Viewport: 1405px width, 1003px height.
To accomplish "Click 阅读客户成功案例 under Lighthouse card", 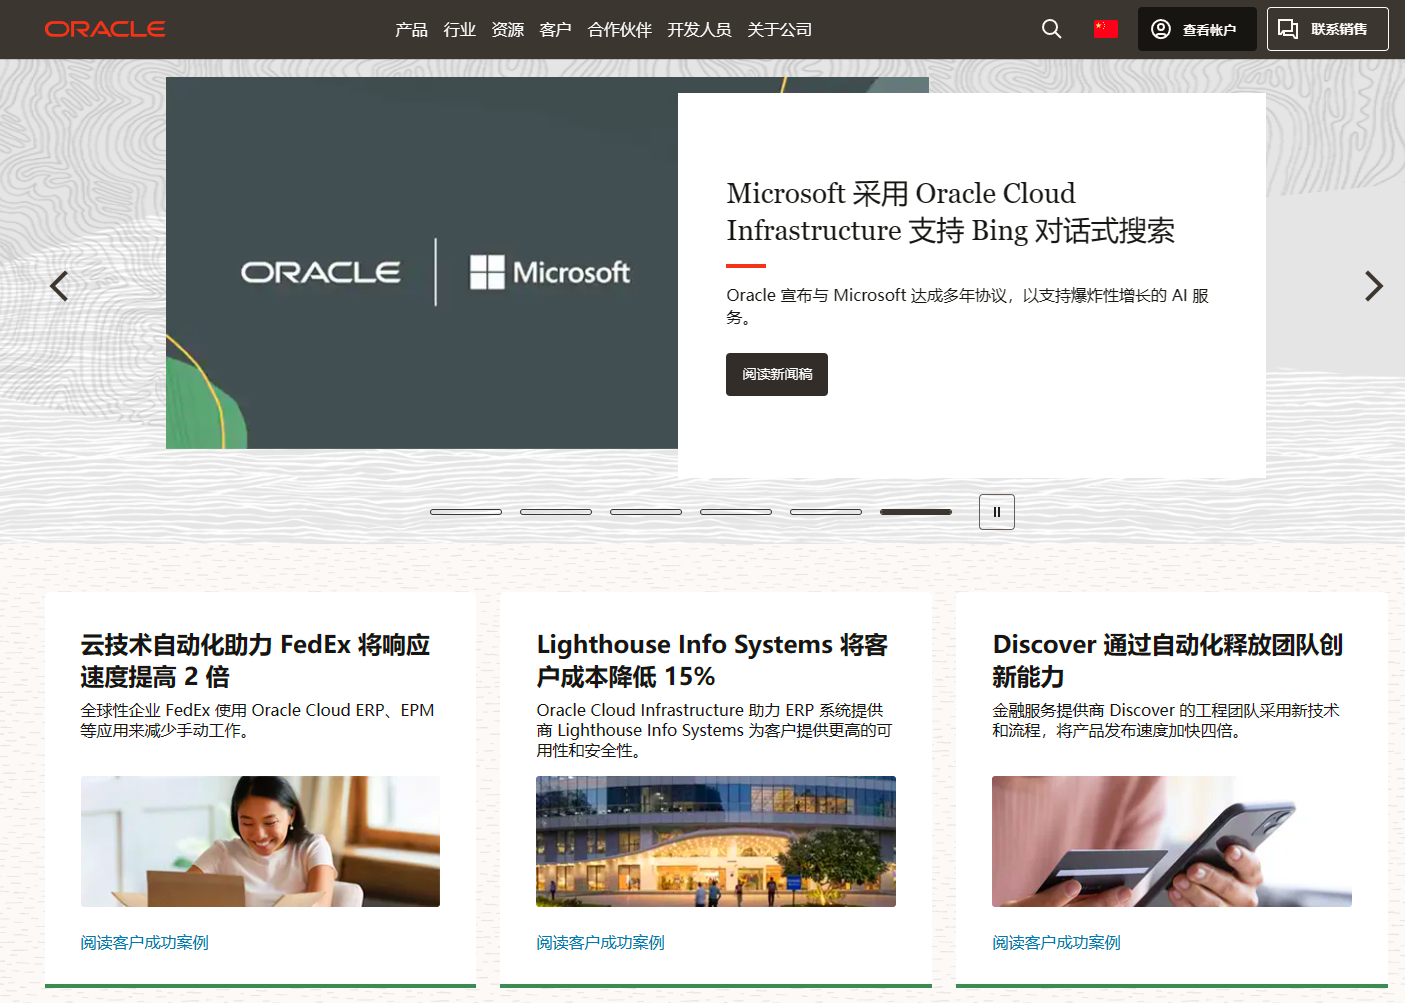I will pos(600,942).
